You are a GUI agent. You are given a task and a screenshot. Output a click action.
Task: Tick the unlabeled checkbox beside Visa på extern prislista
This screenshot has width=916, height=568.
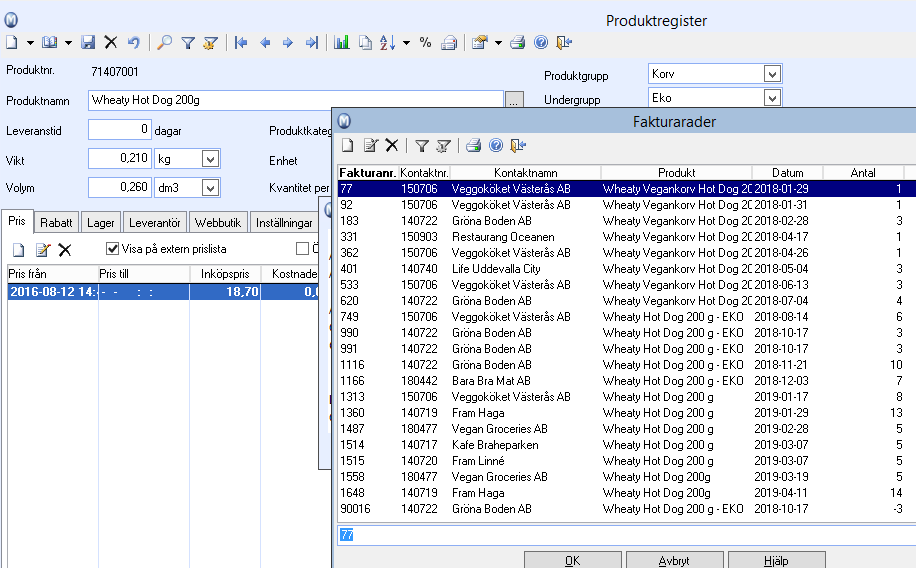coord(302,249)
